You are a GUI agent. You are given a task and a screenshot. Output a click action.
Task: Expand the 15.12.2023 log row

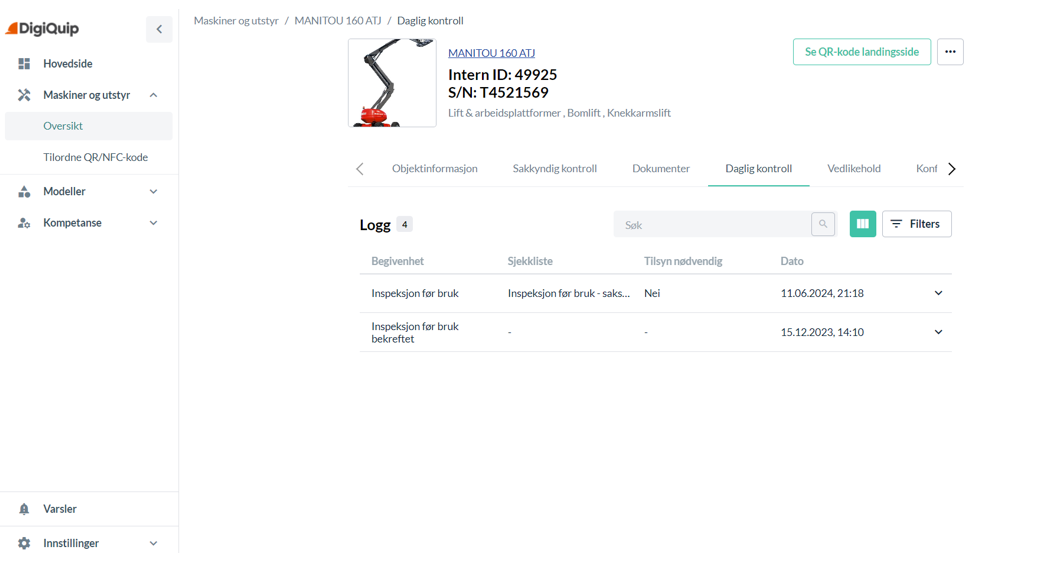pos(939,332)
